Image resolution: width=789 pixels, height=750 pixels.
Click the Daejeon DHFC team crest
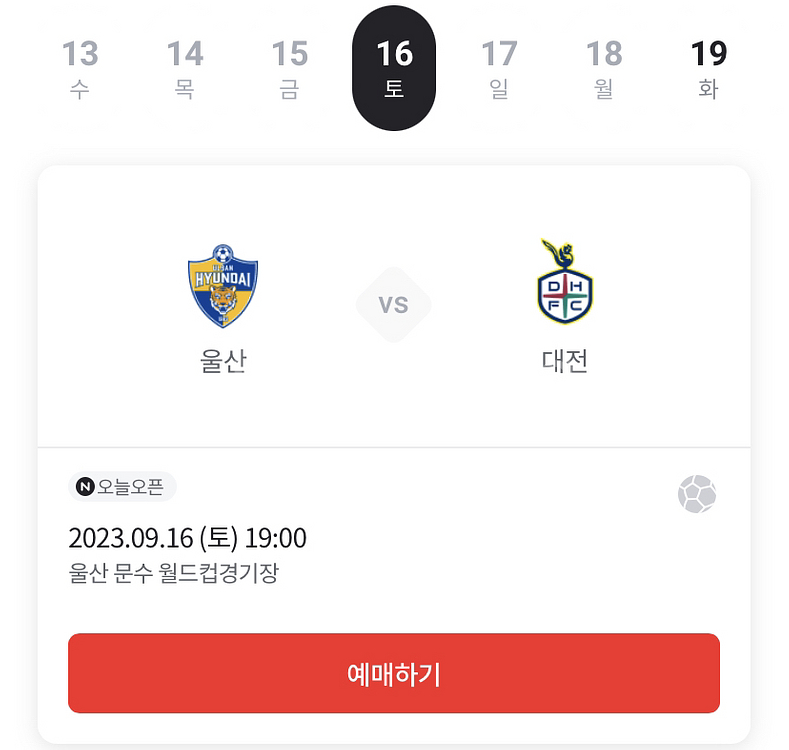[565, 281]
